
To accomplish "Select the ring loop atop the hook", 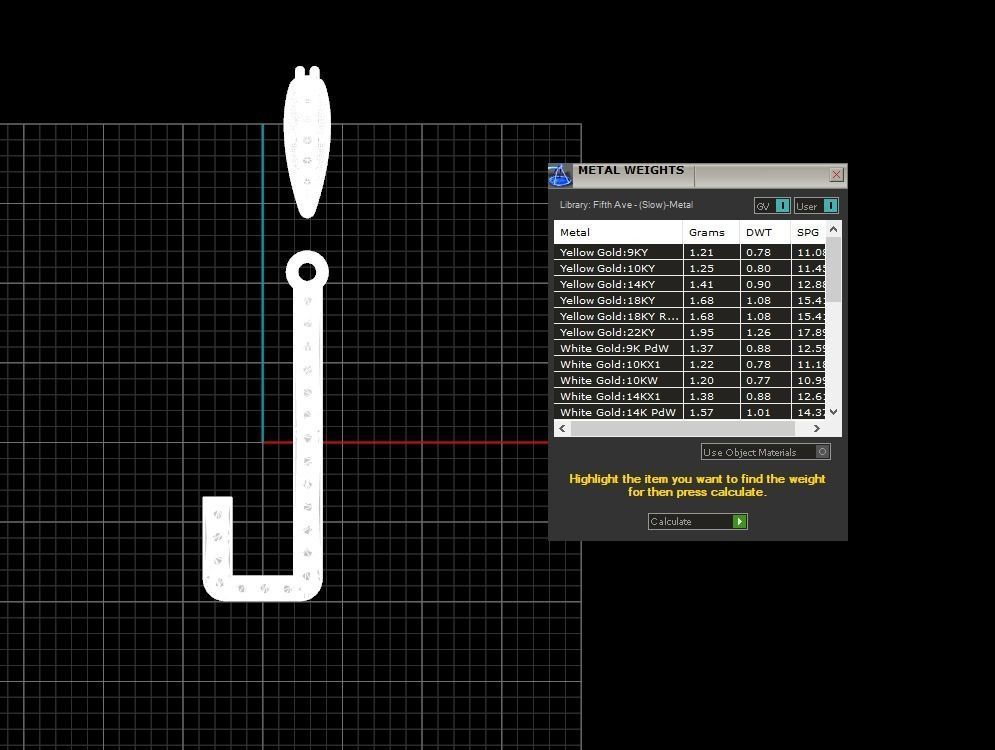I will pyautogui.click(x=307, y=272).
